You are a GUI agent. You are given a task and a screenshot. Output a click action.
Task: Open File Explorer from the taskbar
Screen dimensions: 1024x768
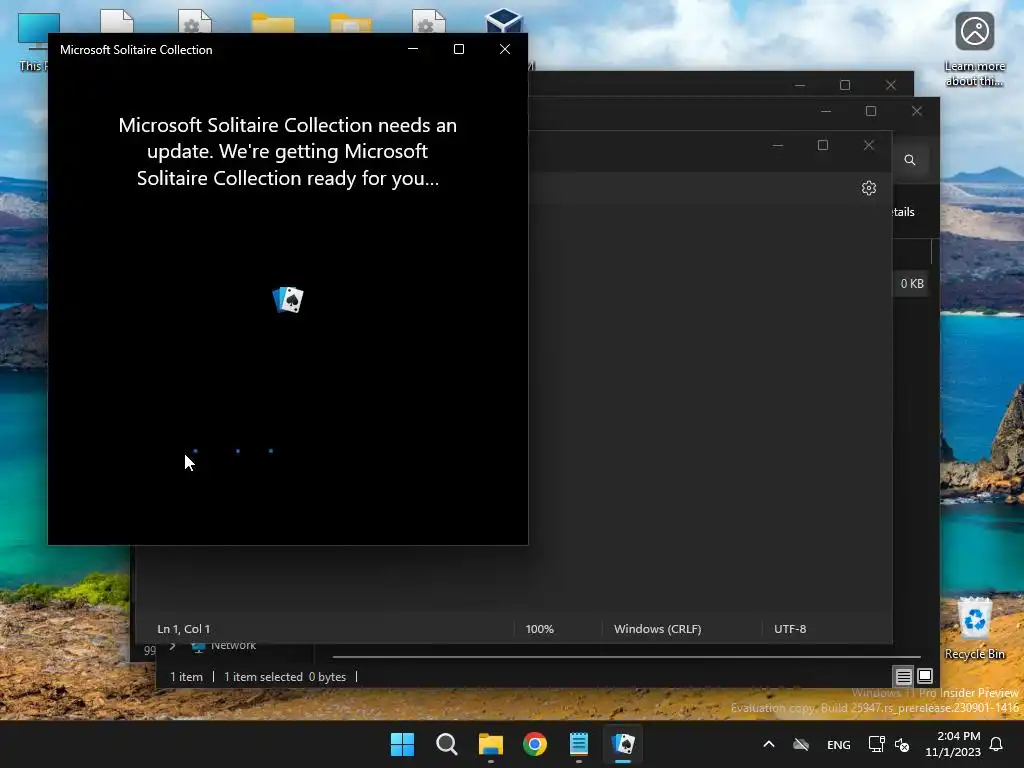490,744
